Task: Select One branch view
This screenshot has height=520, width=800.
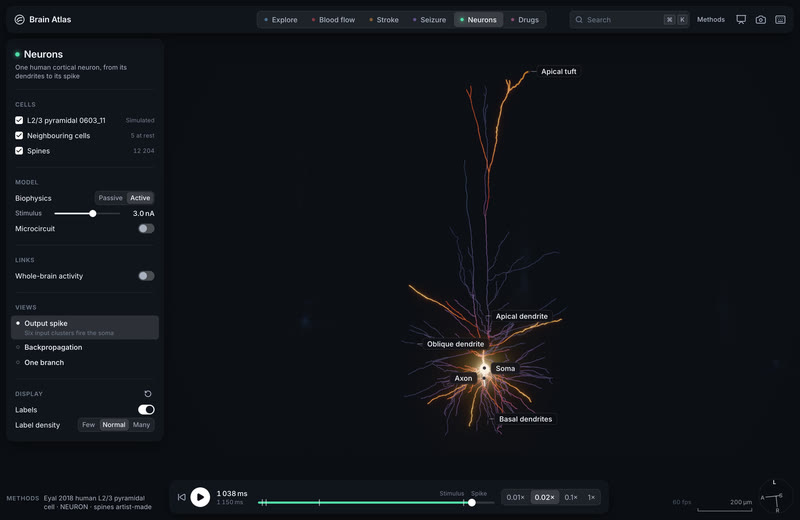Action: 44,363
